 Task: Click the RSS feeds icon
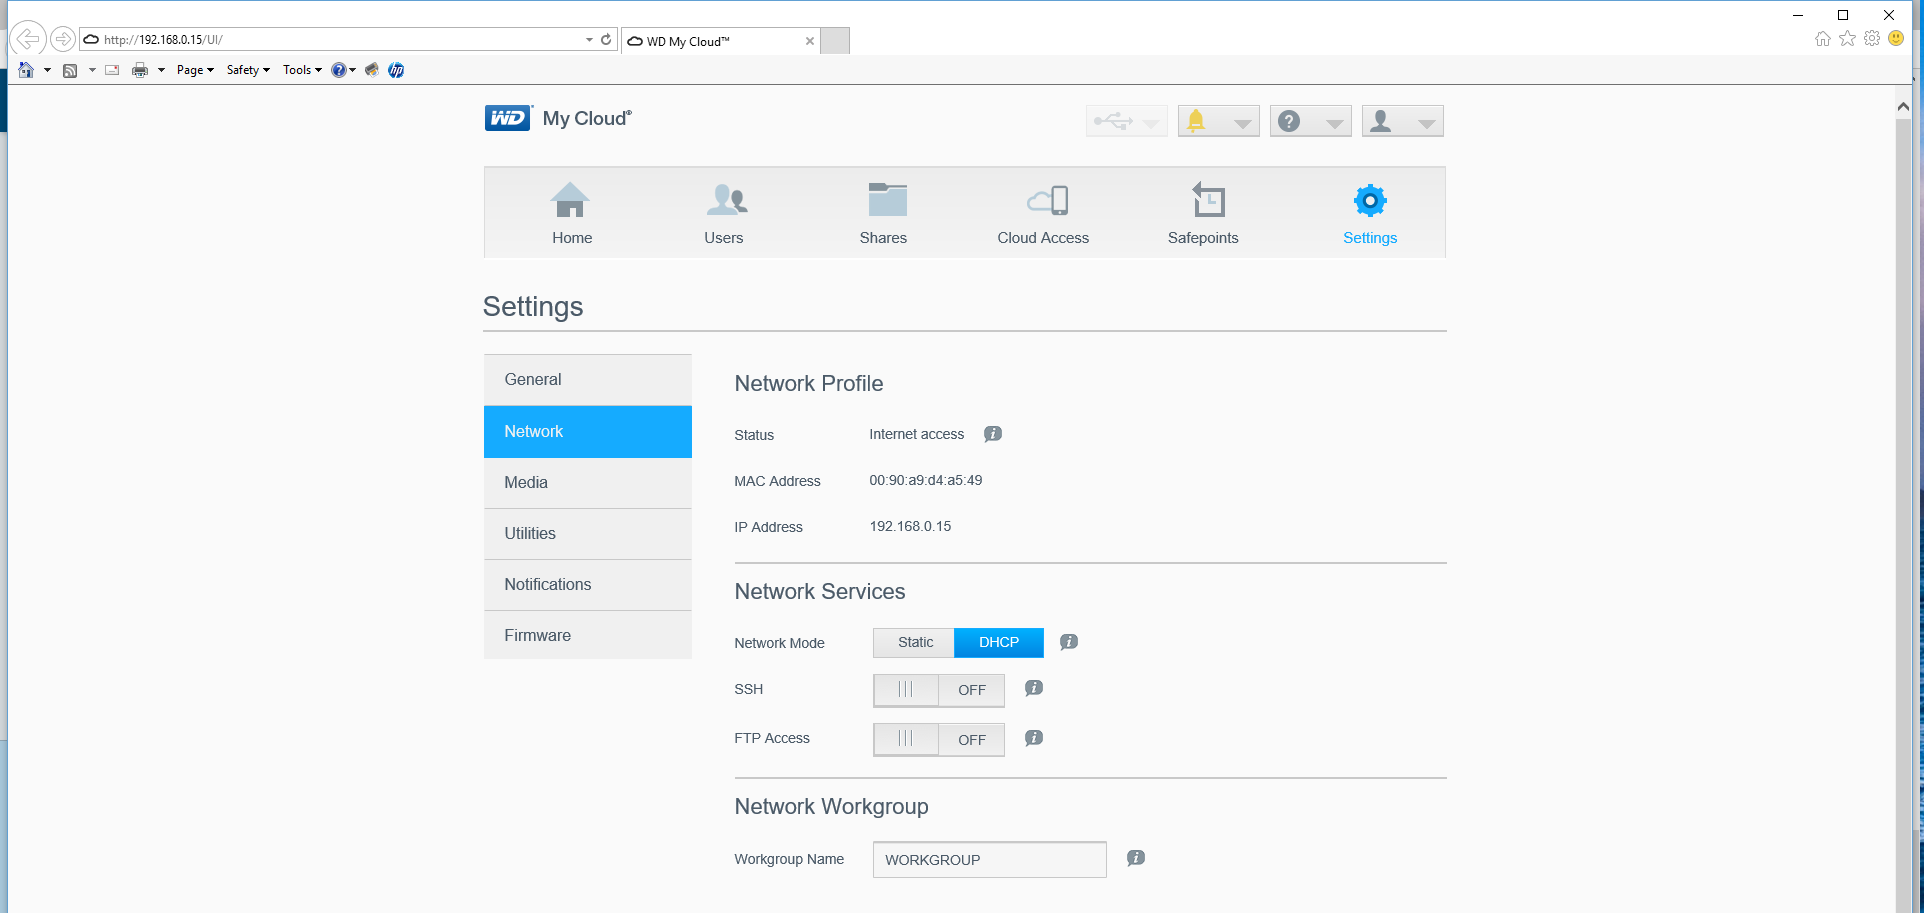pos(70,70)
